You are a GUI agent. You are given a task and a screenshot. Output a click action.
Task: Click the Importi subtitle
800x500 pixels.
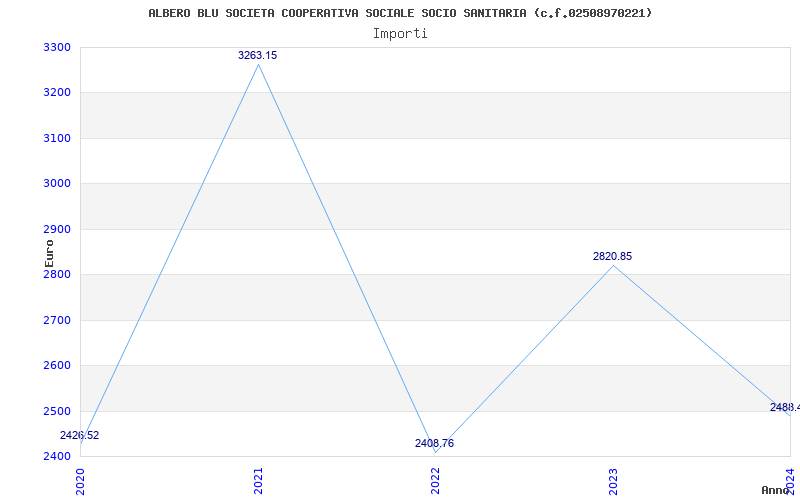[x=400, y=34]
